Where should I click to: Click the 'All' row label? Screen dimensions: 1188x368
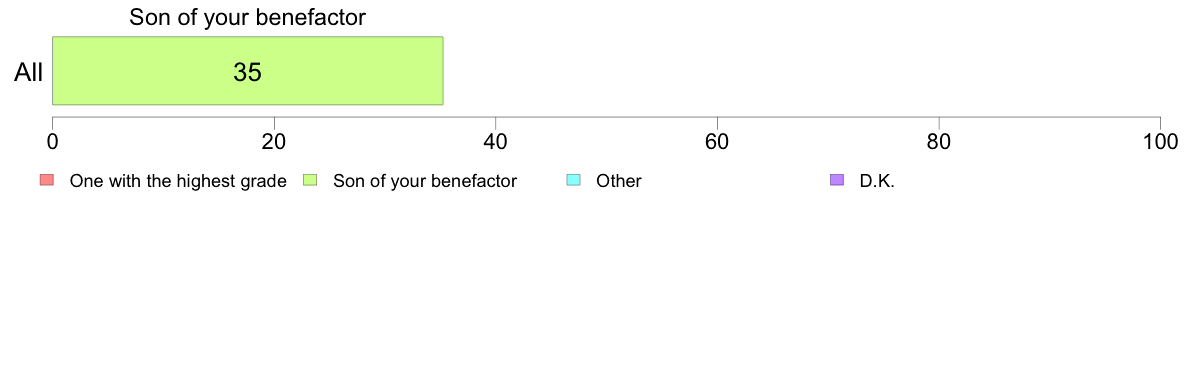click(29, 73)
